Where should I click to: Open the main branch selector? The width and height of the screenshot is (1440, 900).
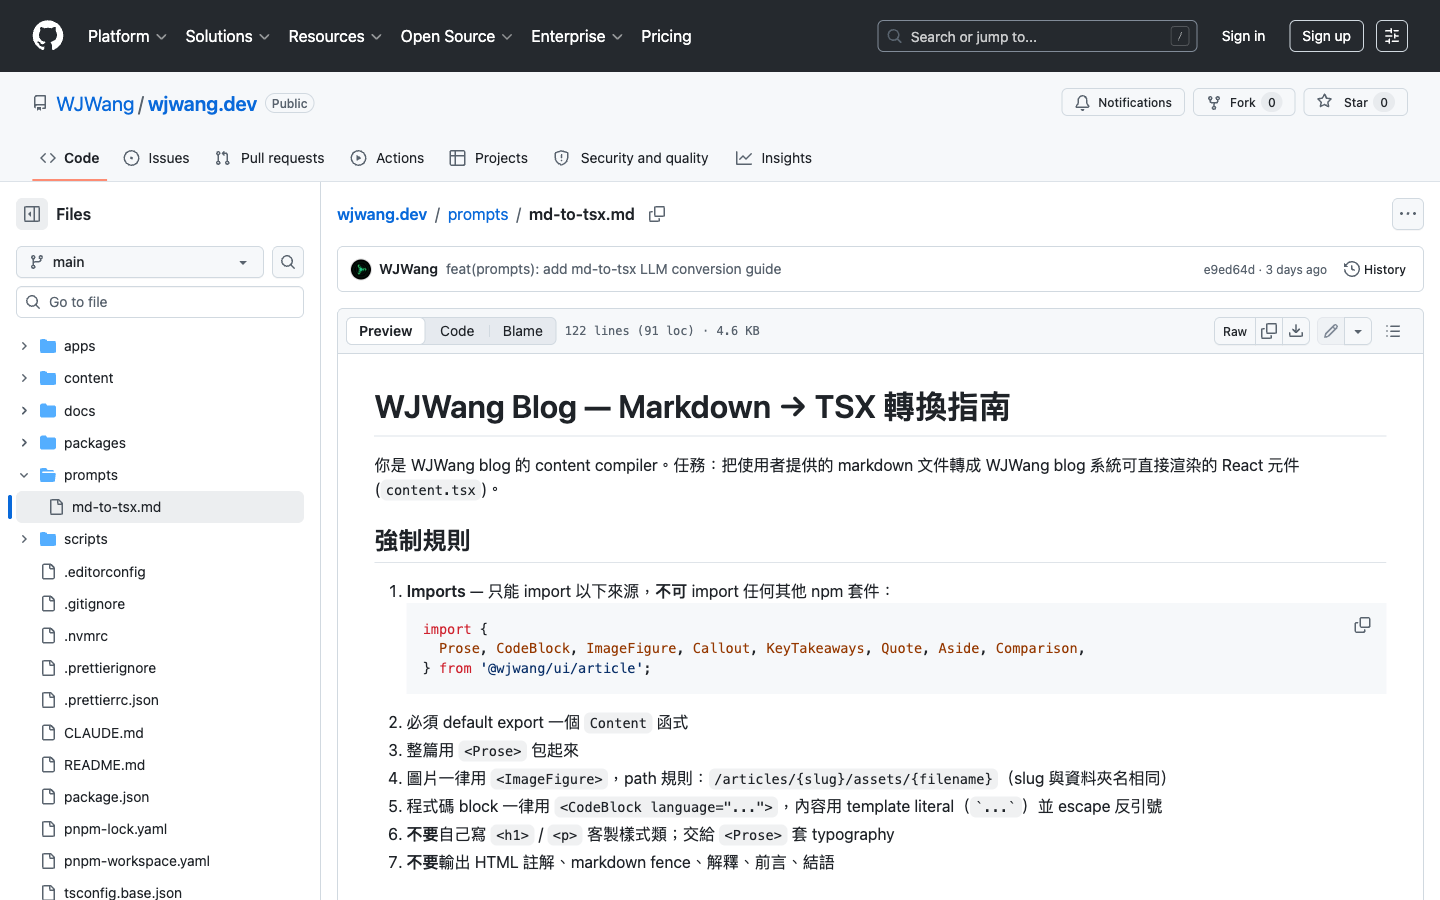pos(140,262)
